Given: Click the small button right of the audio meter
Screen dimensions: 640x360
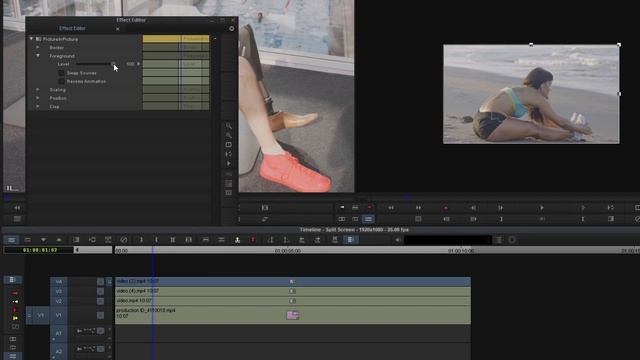Looking at the screenshot, I should [499, 240].
